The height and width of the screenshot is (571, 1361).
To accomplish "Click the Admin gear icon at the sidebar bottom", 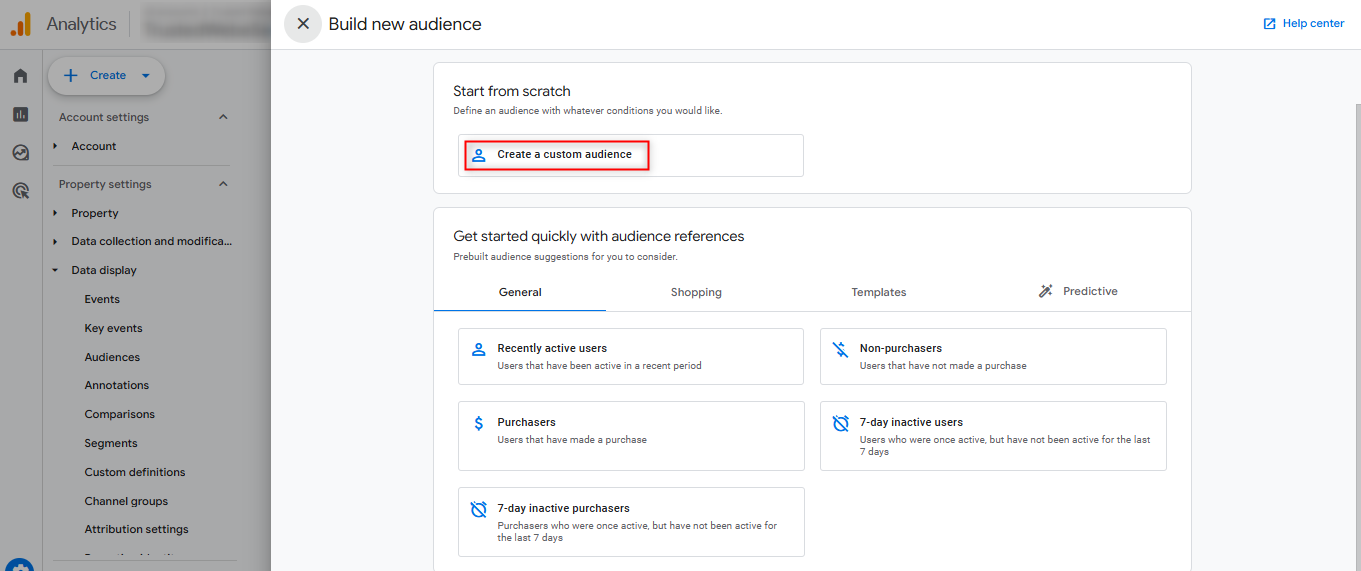I will coord(21,565).
